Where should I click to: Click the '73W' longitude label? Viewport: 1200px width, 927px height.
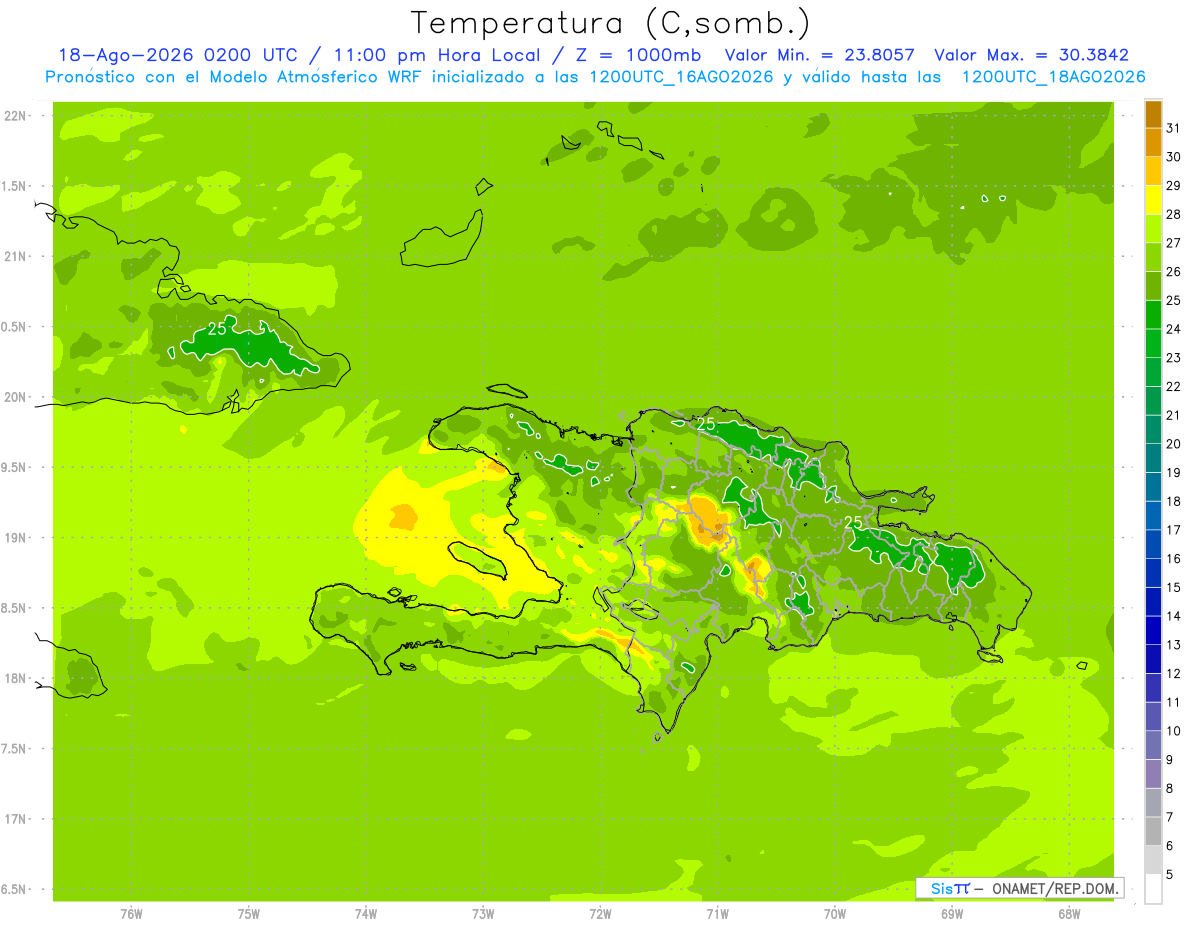tap(483, 913)
